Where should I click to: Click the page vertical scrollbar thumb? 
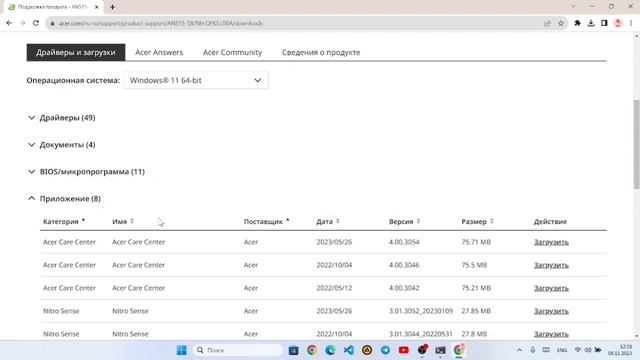pyautogui.click(x=636, y=144)
